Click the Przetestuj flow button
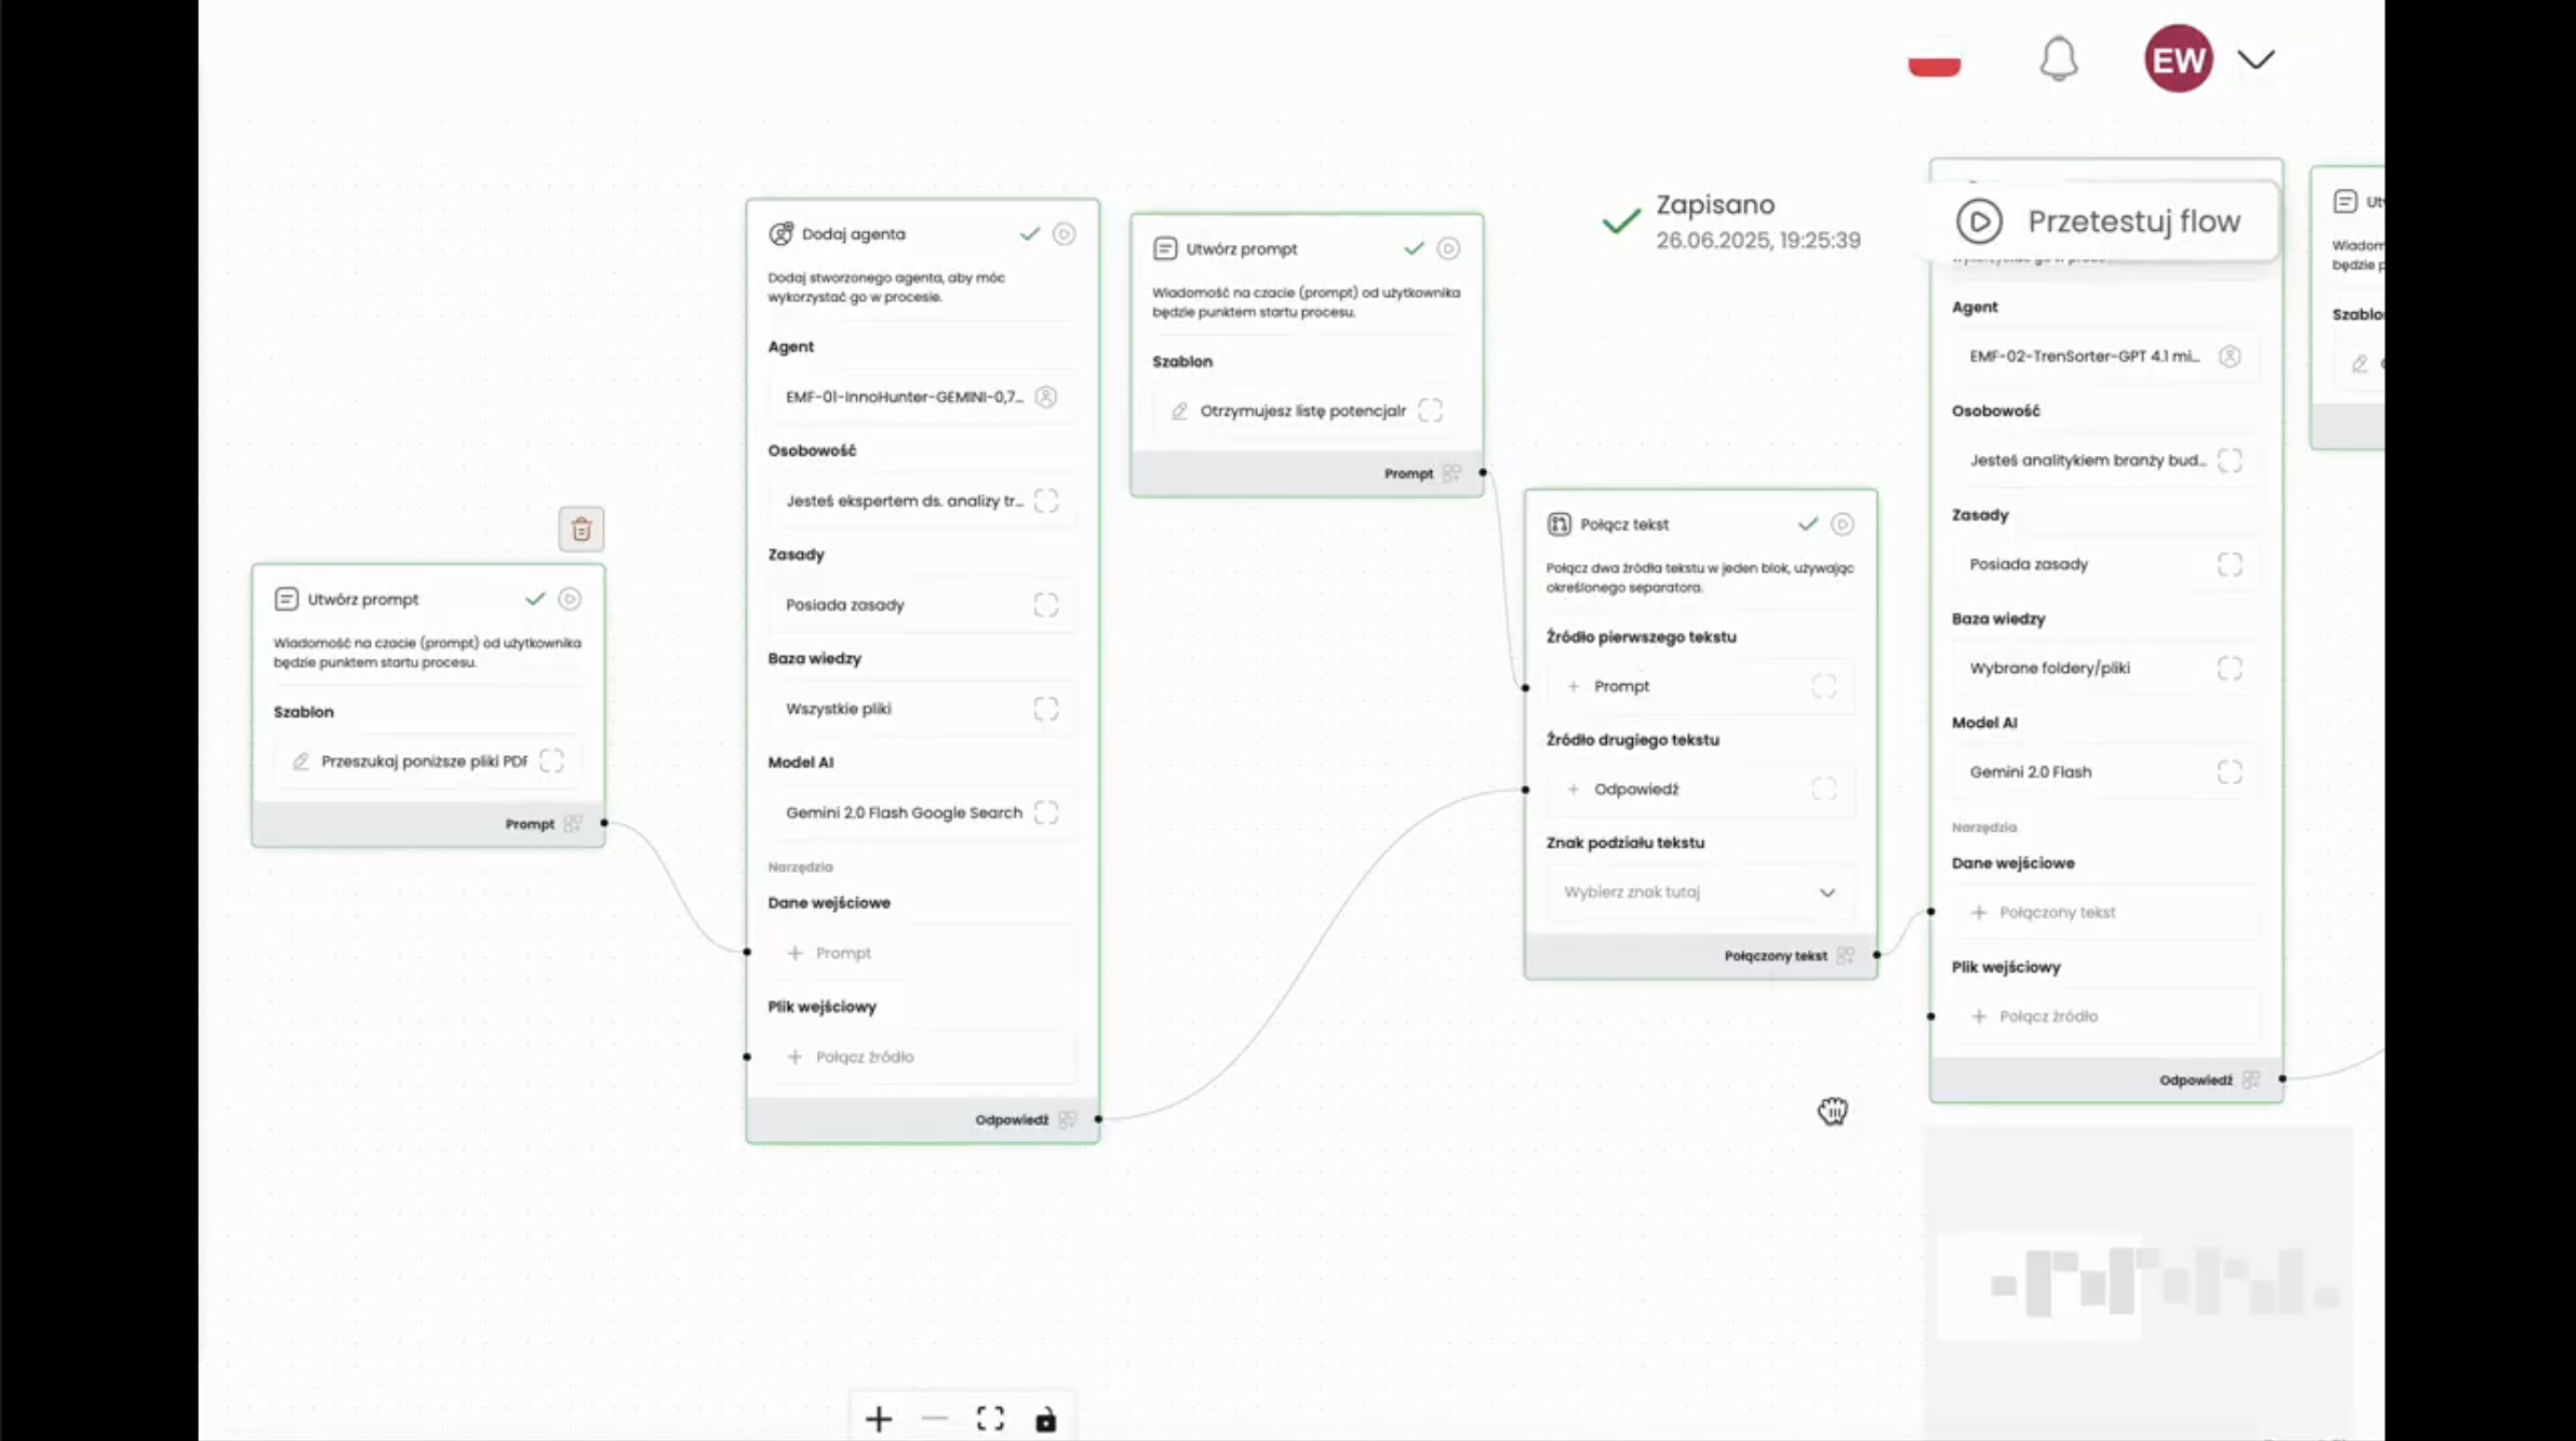Screen dimensions: 2576x1441 click(x=2100, y=221)
